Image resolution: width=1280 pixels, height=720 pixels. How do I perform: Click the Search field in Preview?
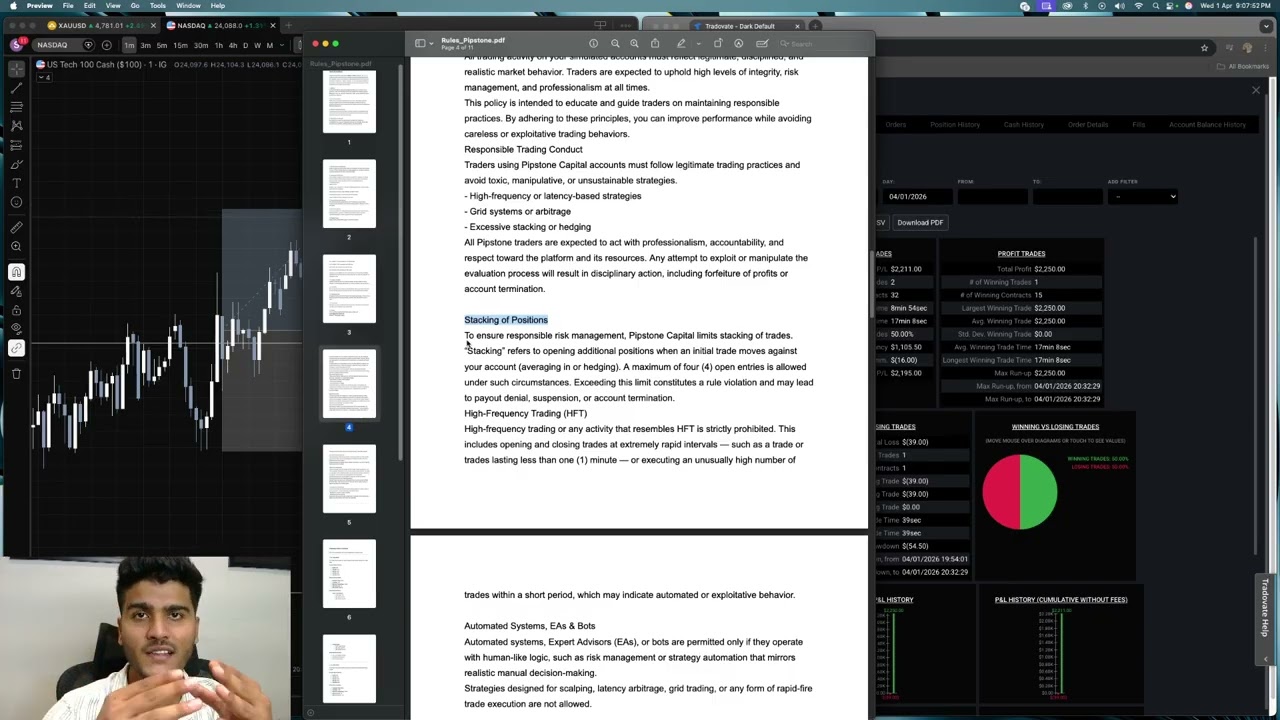coord(822,44)
